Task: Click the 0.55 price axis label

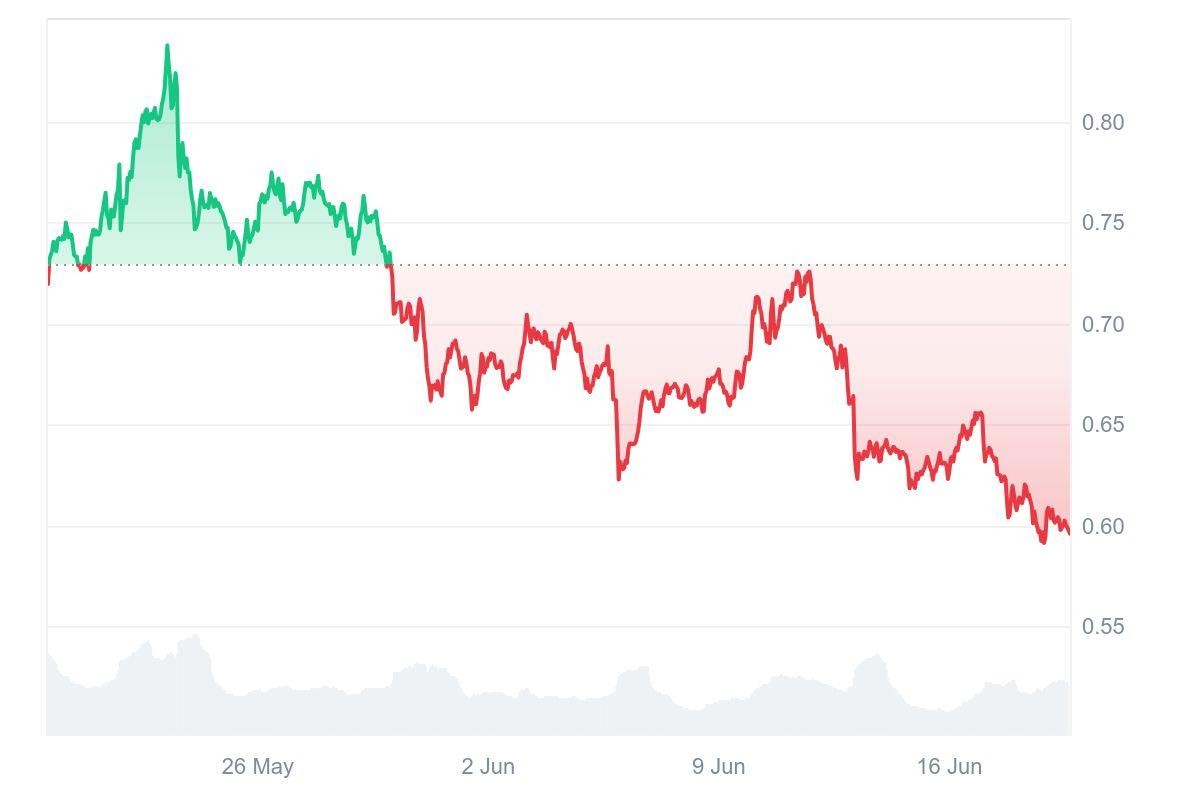Action: coord(1103,627)
